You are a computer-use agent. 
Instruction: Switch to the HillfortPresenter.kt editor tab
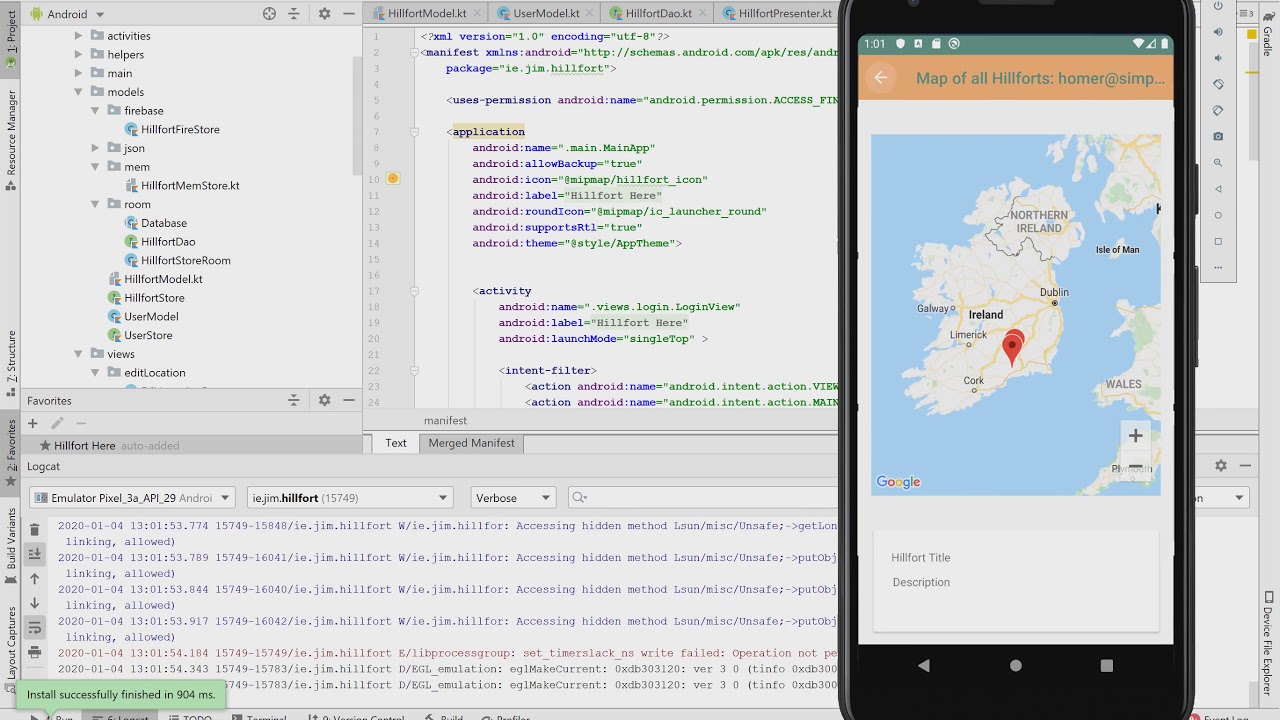tap(777, 14)
